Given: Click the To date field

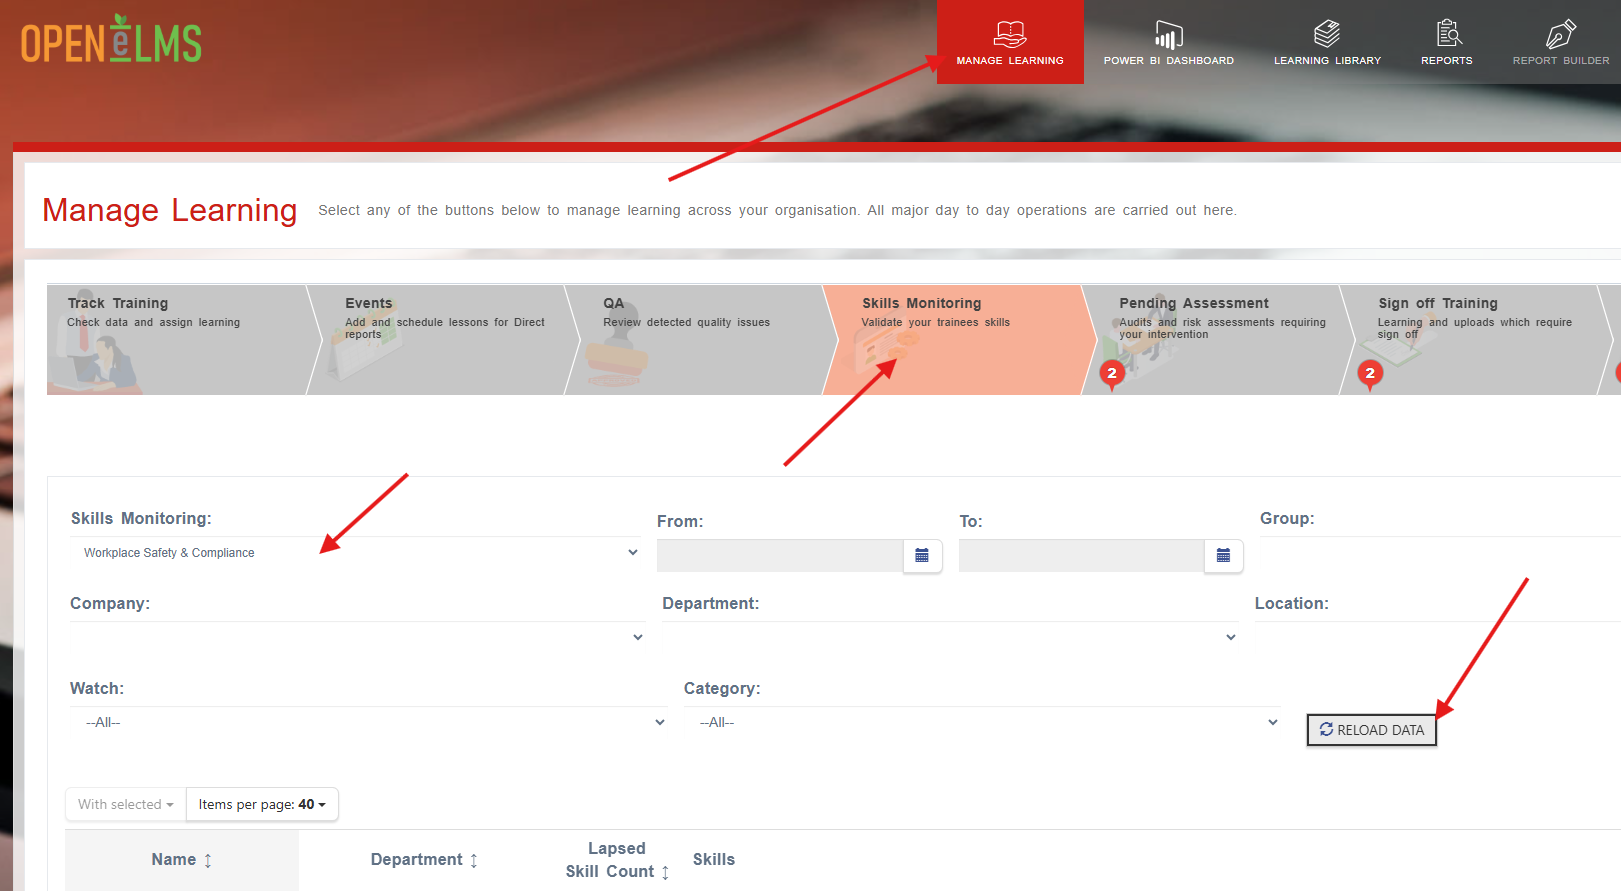Looking at the screenshot, I should click(x=1081, y=556).
